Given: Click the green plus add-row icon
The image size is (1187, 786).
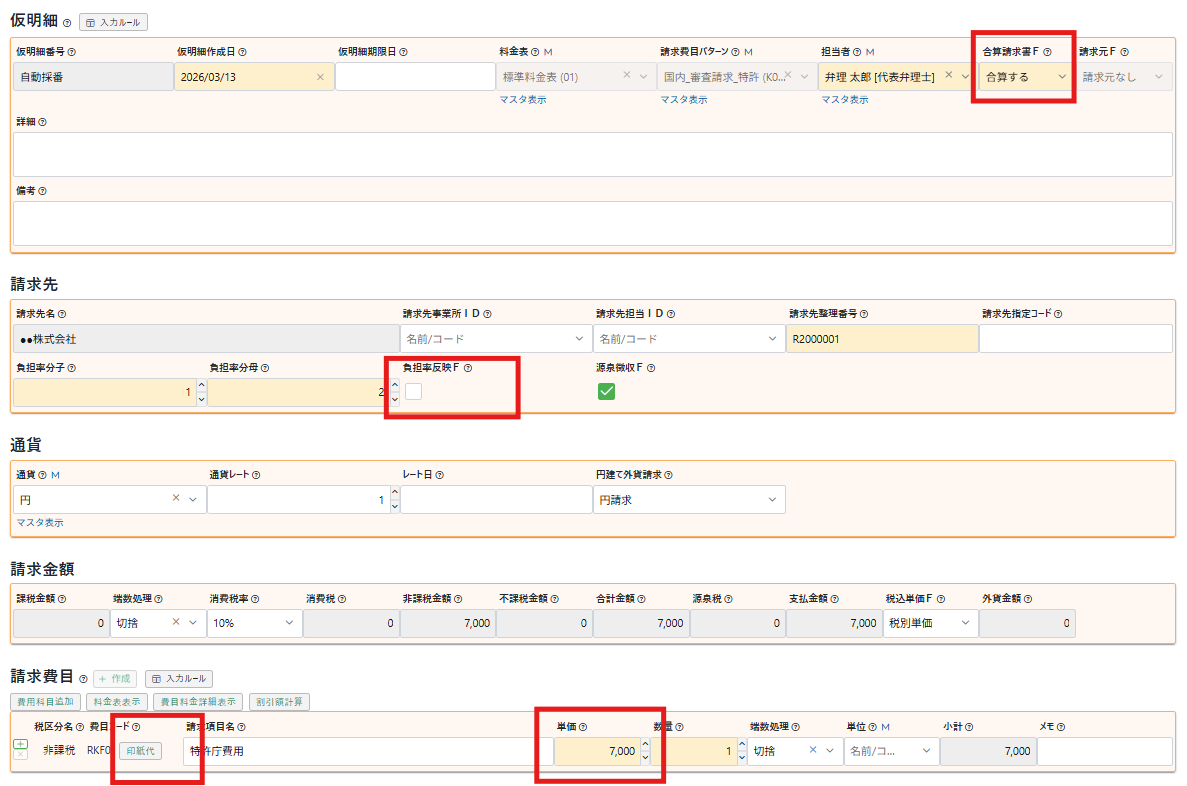Looking at the screenshot, I should click(x=20, y=744).
